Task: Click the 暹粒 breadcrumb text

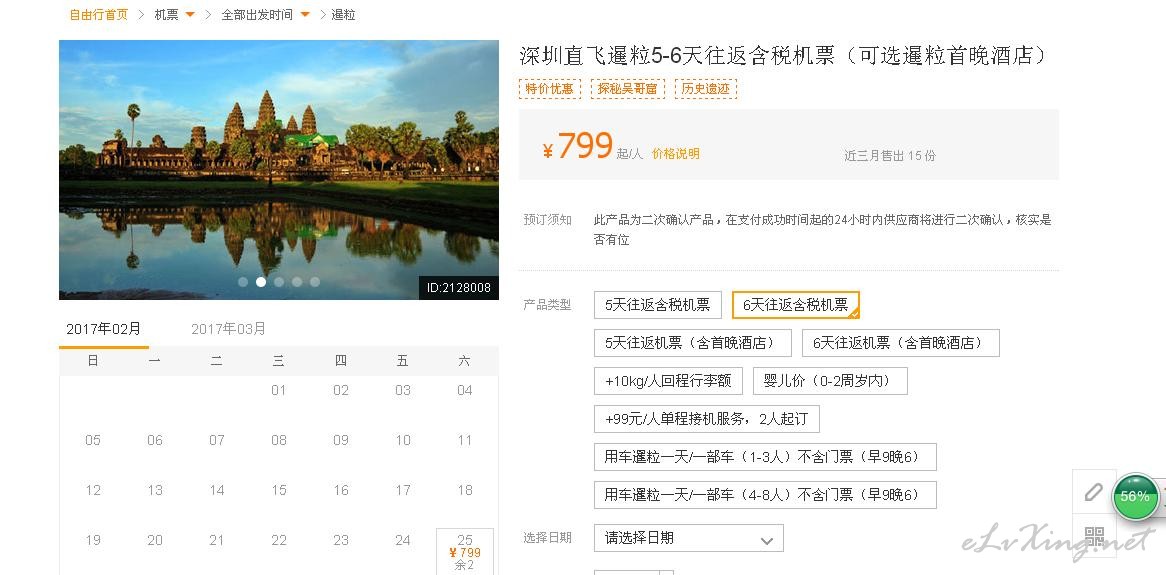Action: tap(343, 15)
